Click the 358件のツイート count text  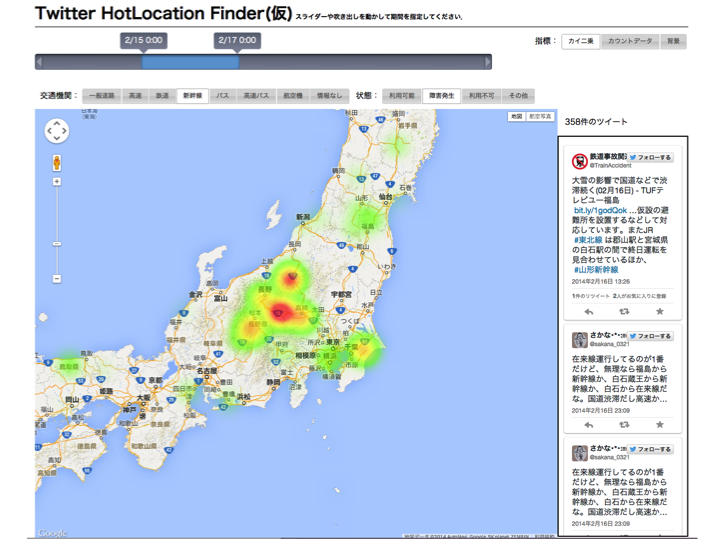pyautogui.click(x=596, y=122)
